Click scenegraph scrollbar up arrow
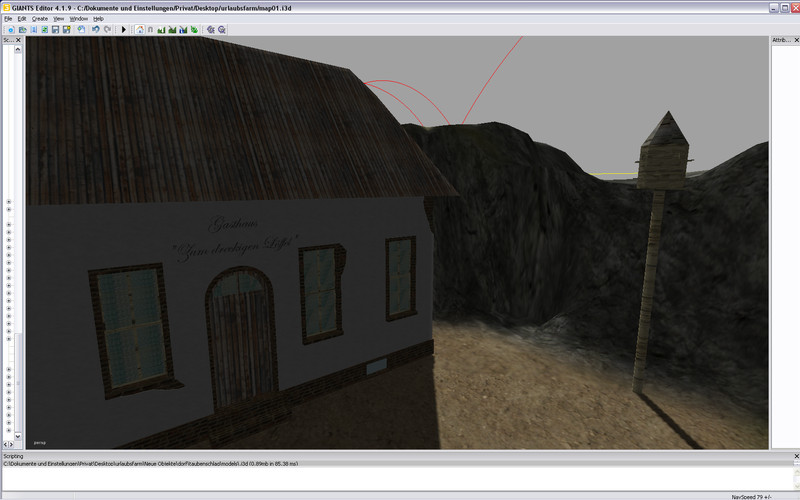The height and width of the screenshot is (500, 800). [18, 49]
